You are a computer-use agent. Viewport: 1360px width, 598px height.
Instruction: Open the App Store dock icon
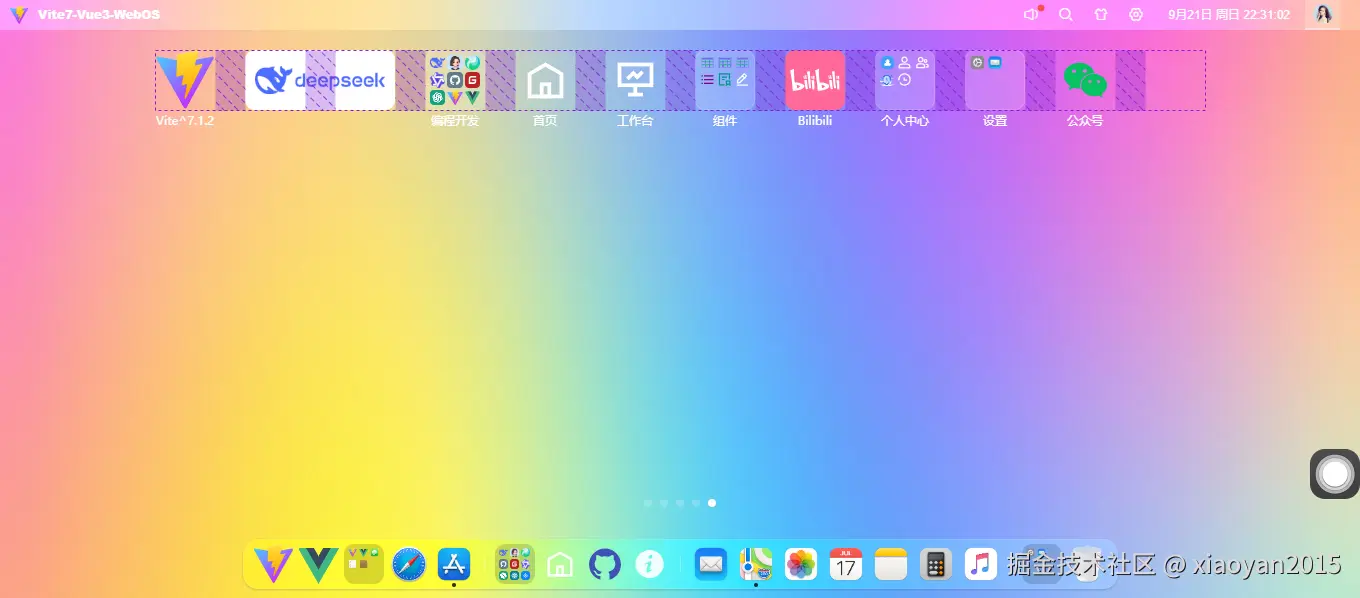pos(454,565)
